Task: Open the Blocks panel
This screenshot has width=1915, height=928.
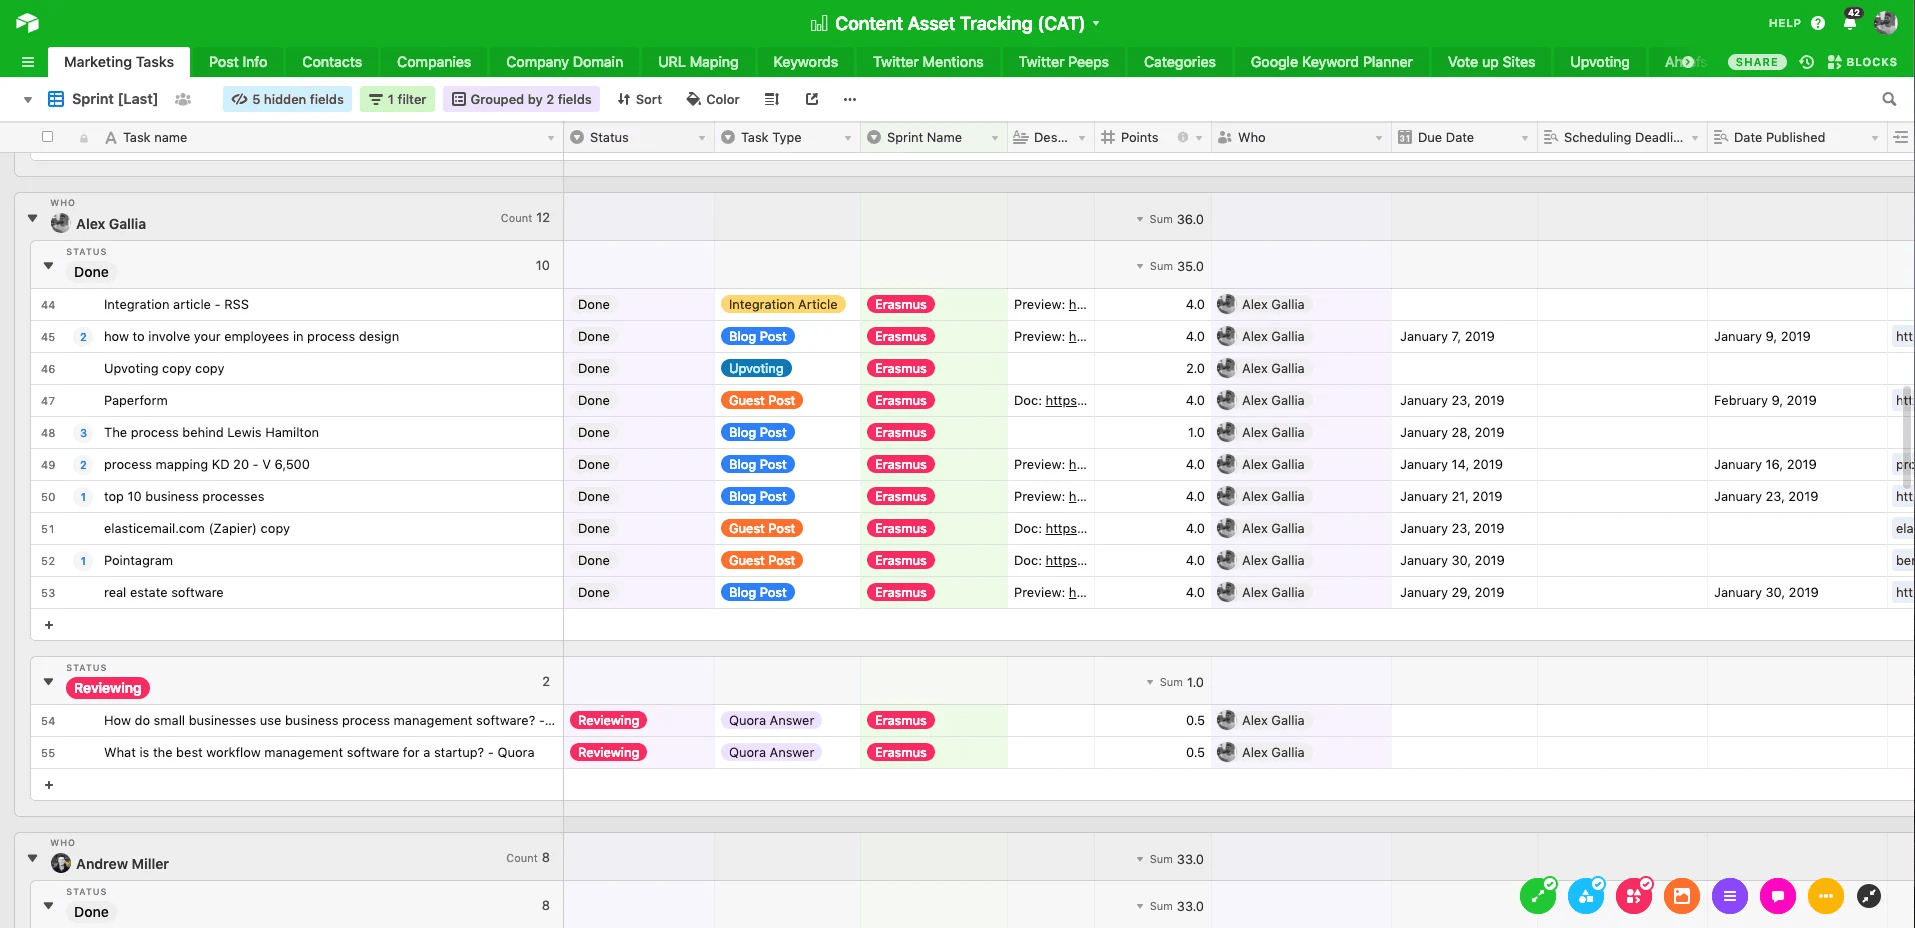Action: tap(1863, 61)
